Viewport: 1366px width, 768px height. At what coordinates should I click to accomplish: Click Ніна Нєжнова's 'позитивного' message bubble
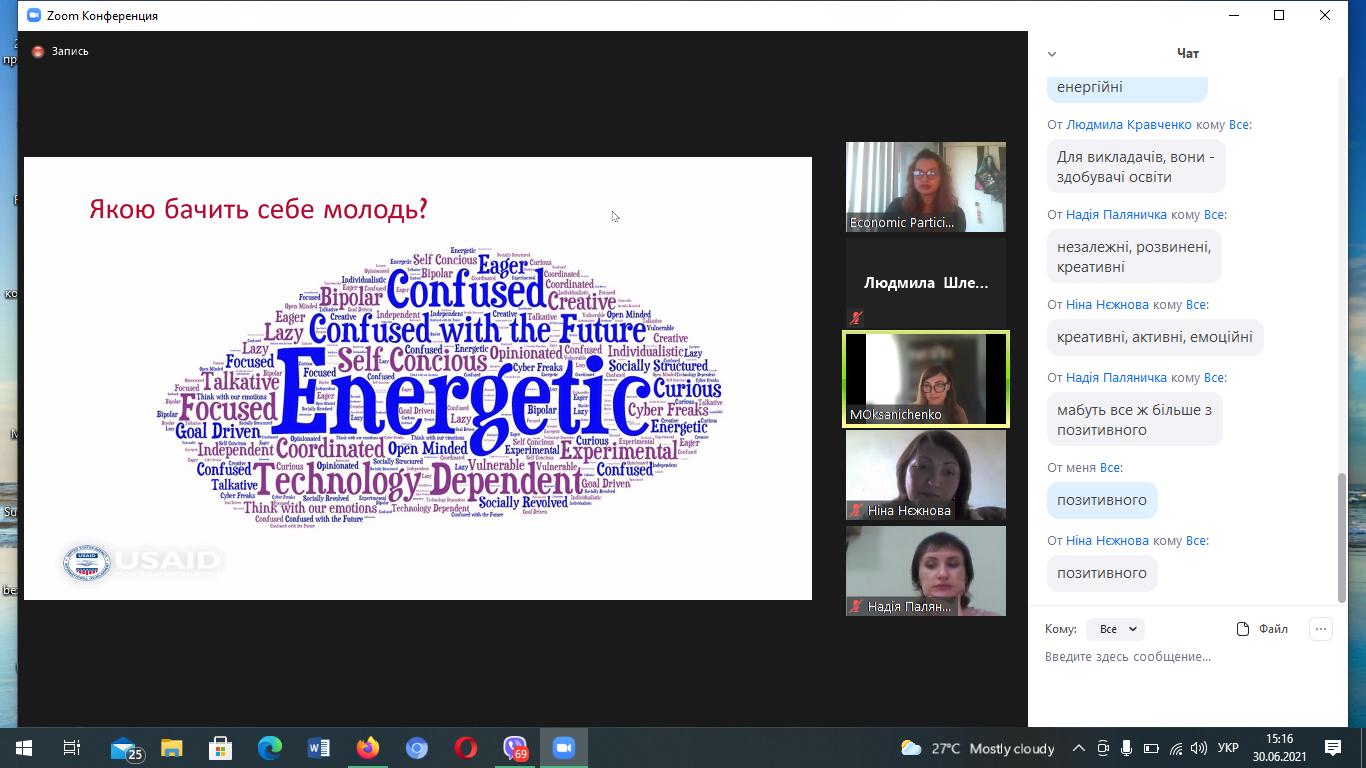1102,573
